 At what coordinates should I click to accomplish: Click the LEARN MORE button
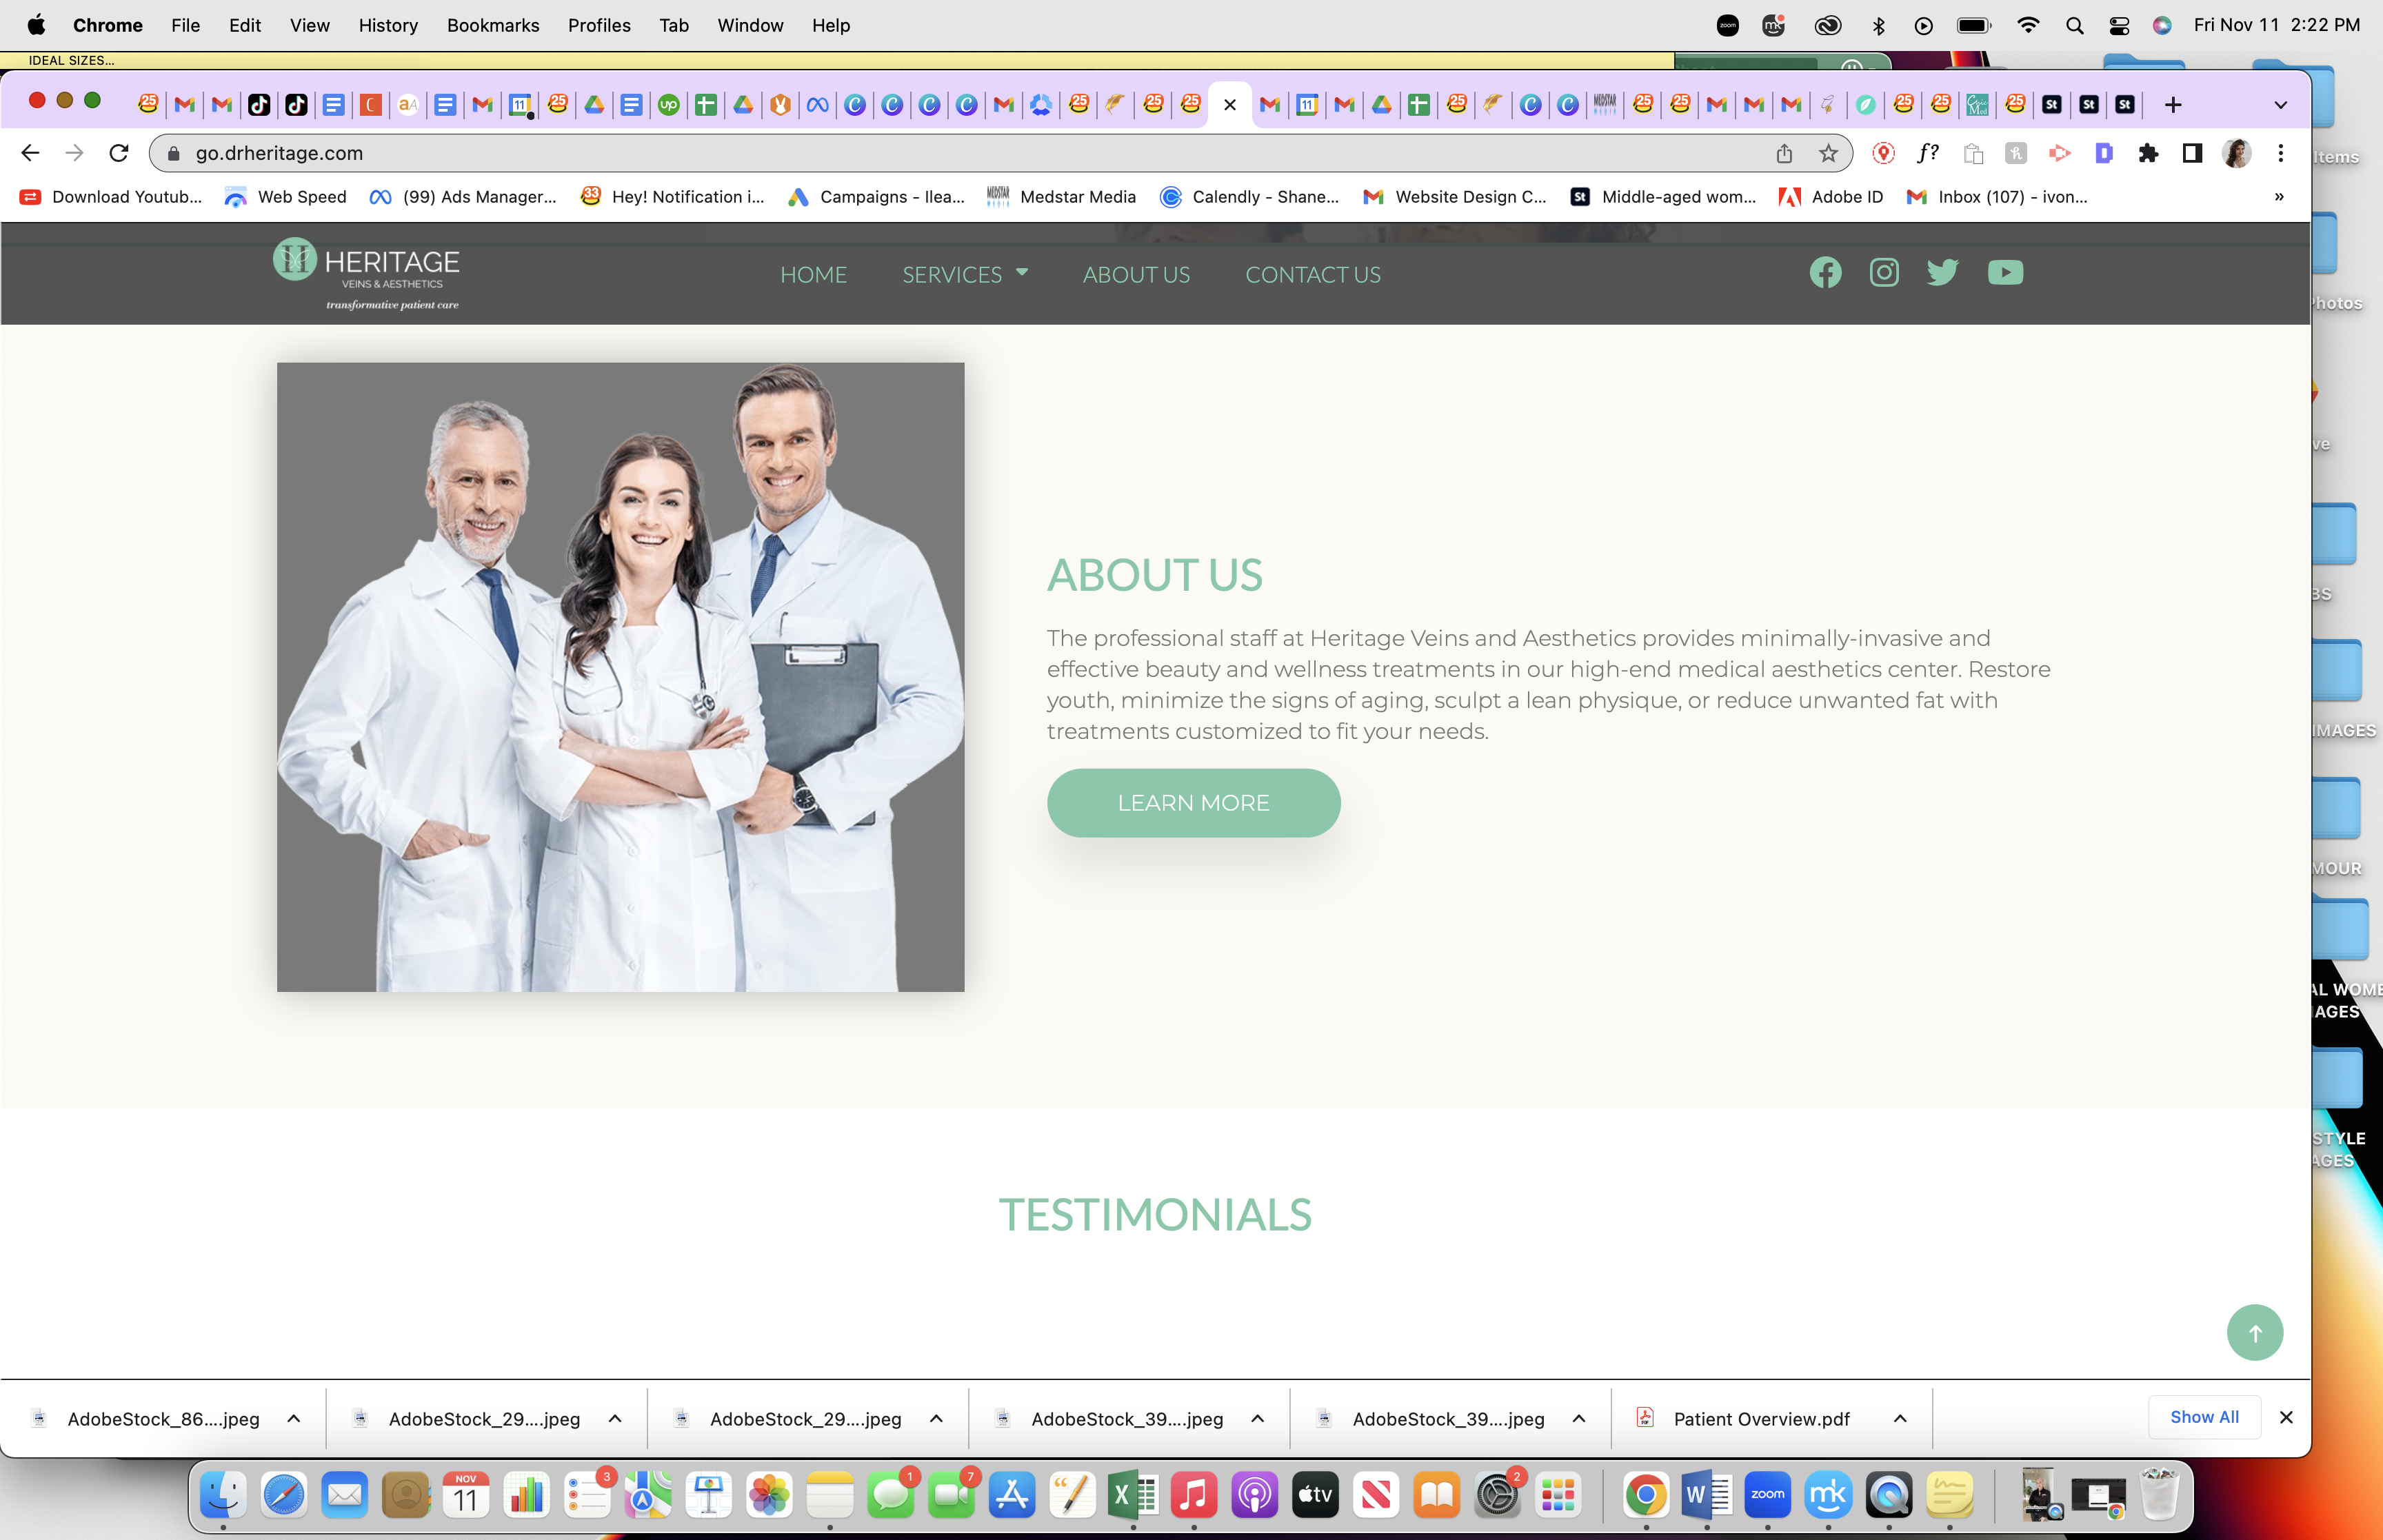tap(1193, 803)
